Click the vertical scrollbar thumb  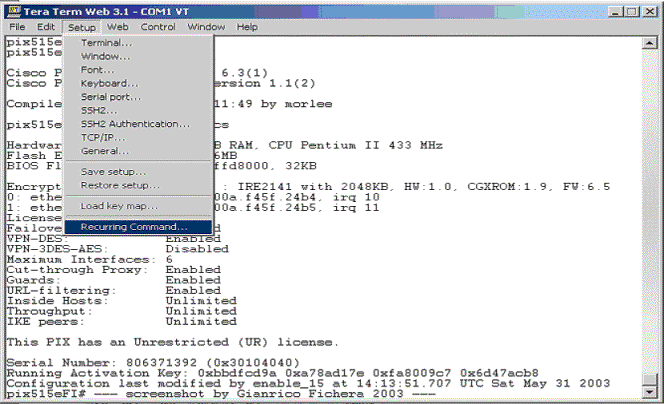coord(650,379)
